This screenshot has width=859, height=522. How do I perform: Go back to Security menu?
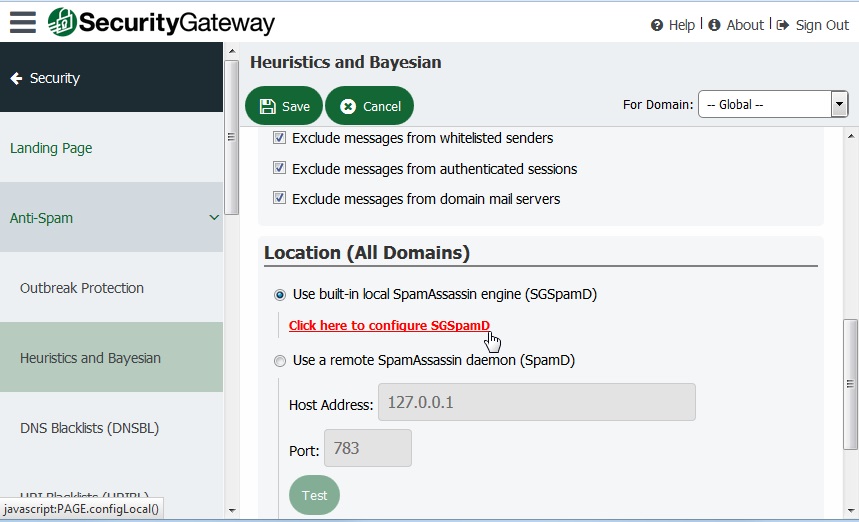[x=111, y=78]
